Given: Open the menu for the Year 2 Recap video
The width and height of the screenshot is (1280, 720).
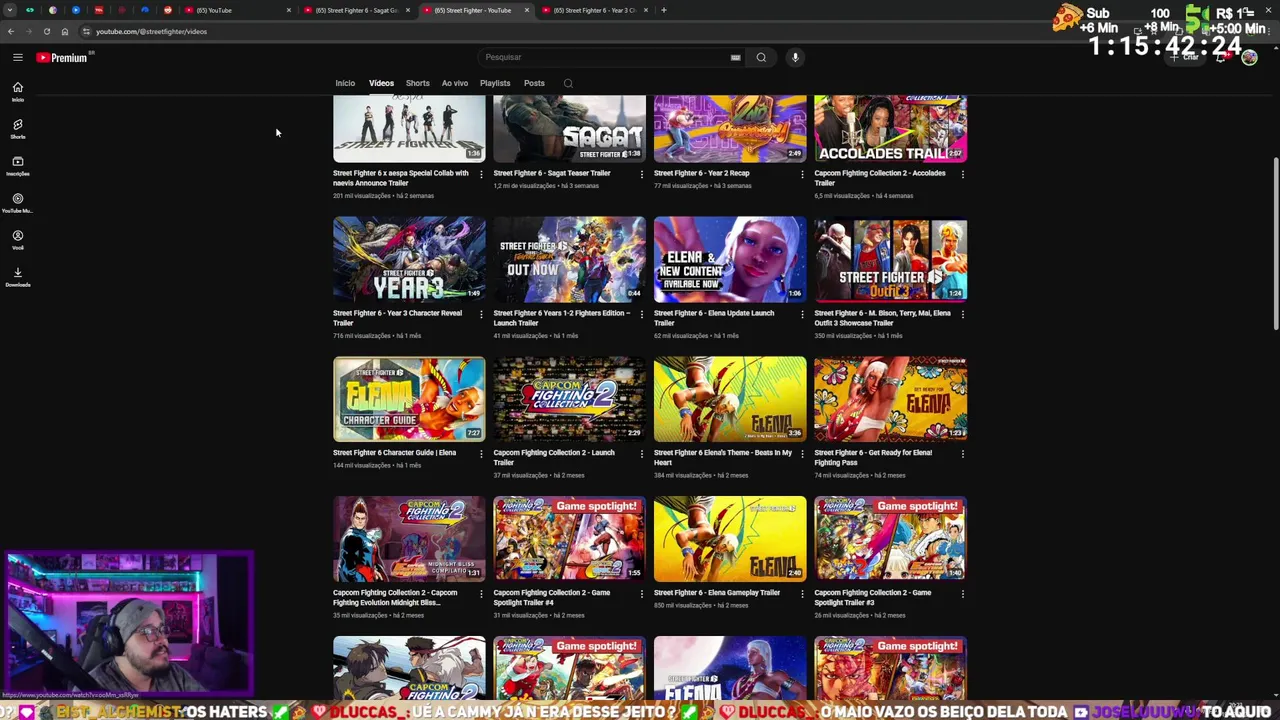Looking at the screenshot, I should 802,174.
